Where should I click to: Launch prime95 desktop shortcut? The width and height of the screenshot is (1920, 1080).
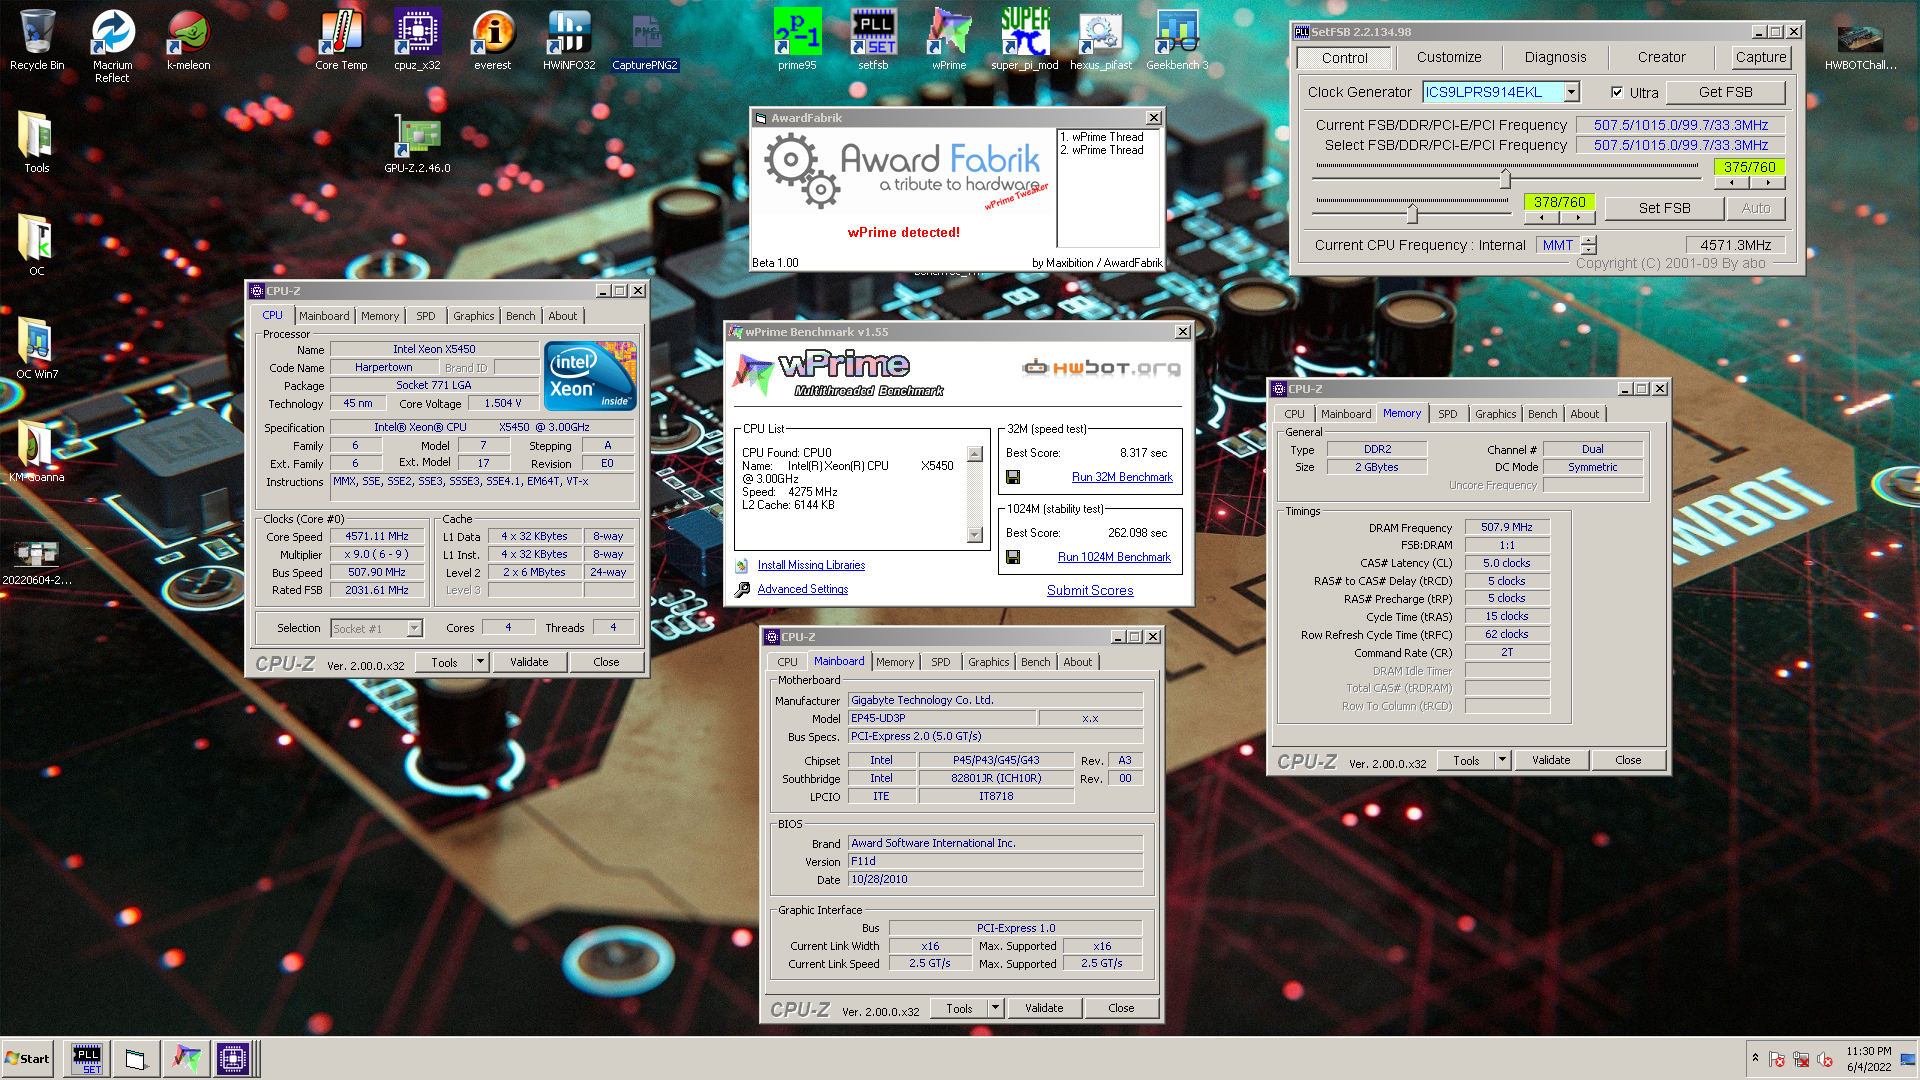point(797,41)
